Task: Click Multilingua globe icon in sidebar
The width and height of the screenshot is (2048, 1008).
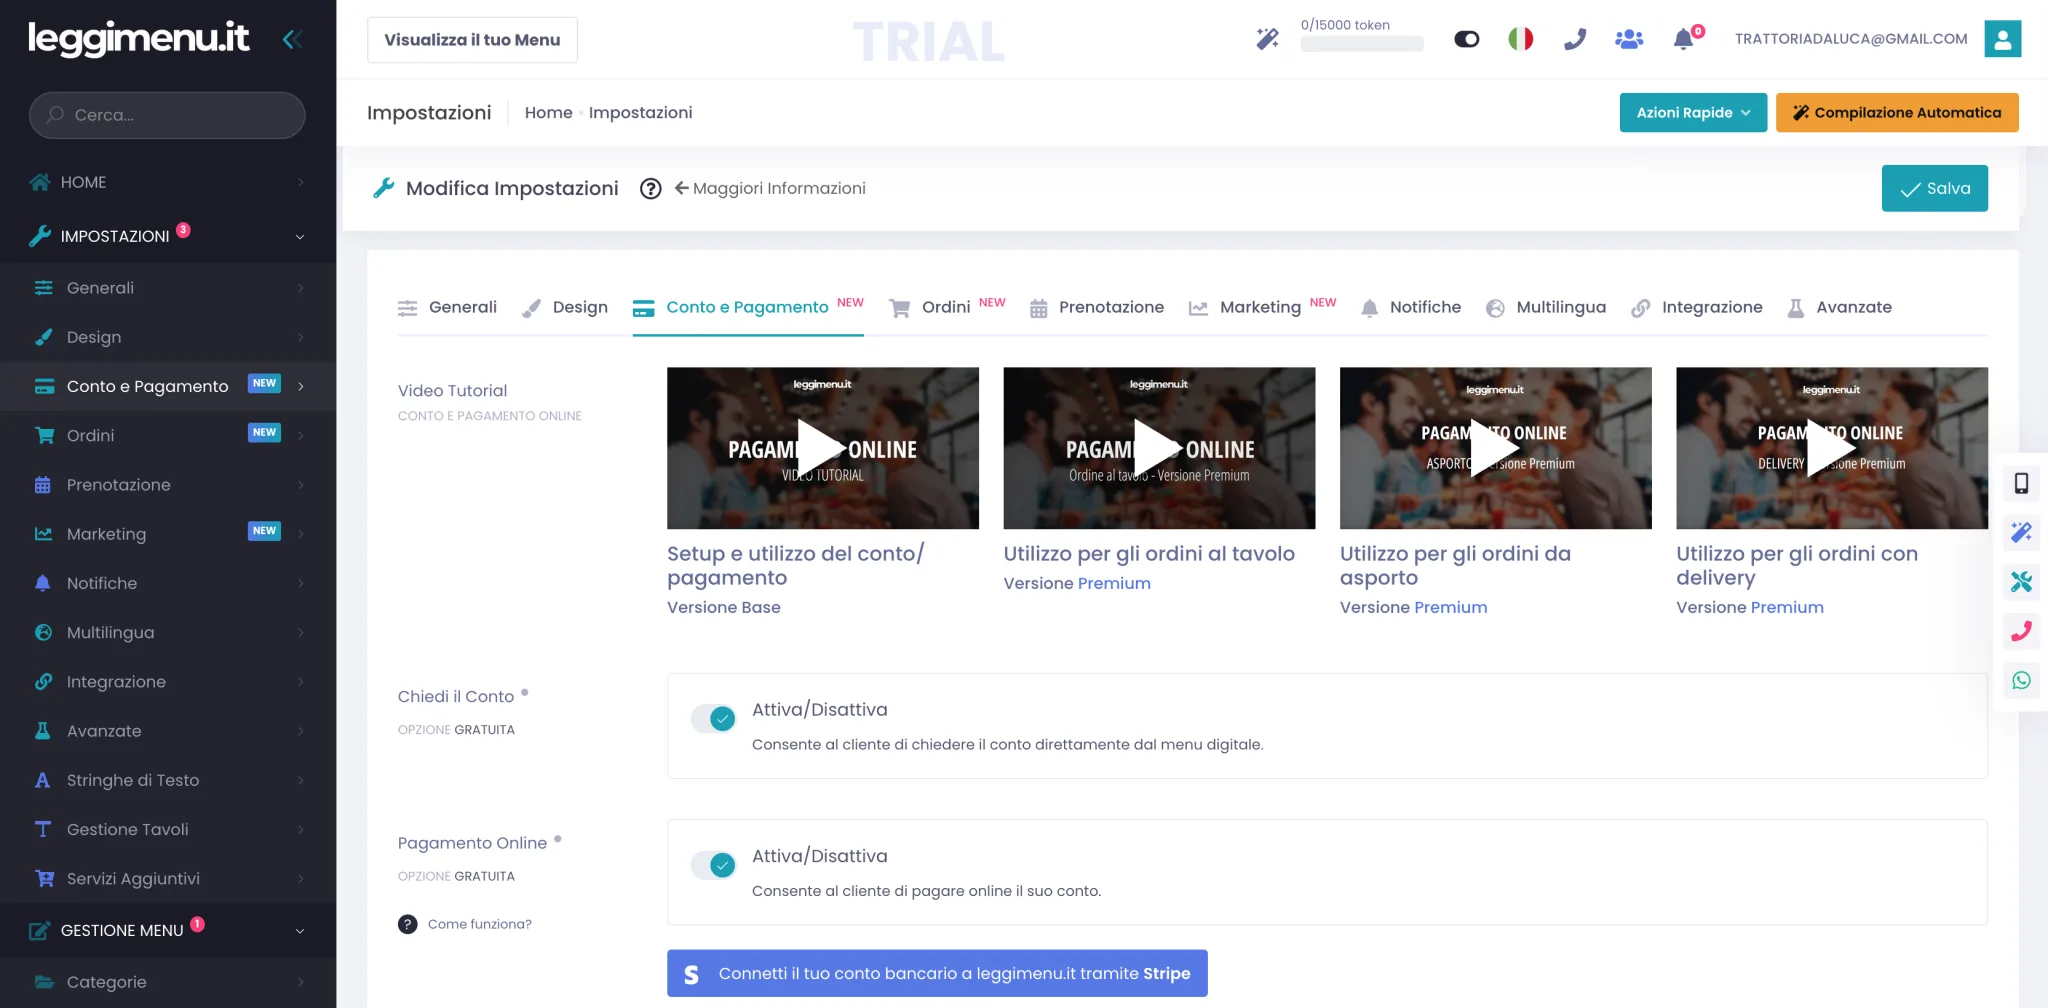Action: pos(43,632)
